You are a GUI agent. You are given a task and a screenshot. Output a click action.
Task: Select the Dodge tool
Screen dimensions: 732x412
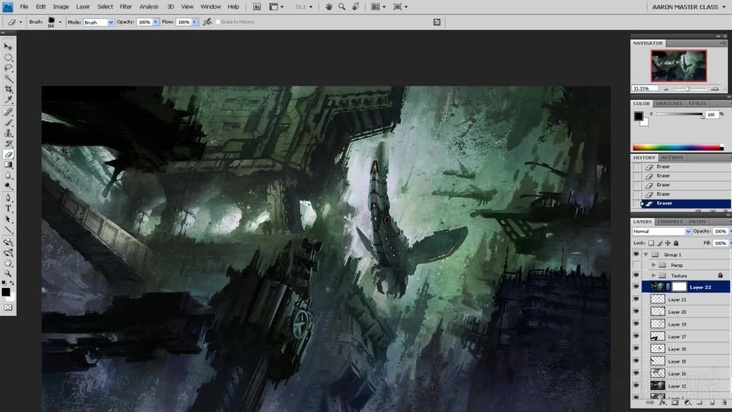coord(8,186)
